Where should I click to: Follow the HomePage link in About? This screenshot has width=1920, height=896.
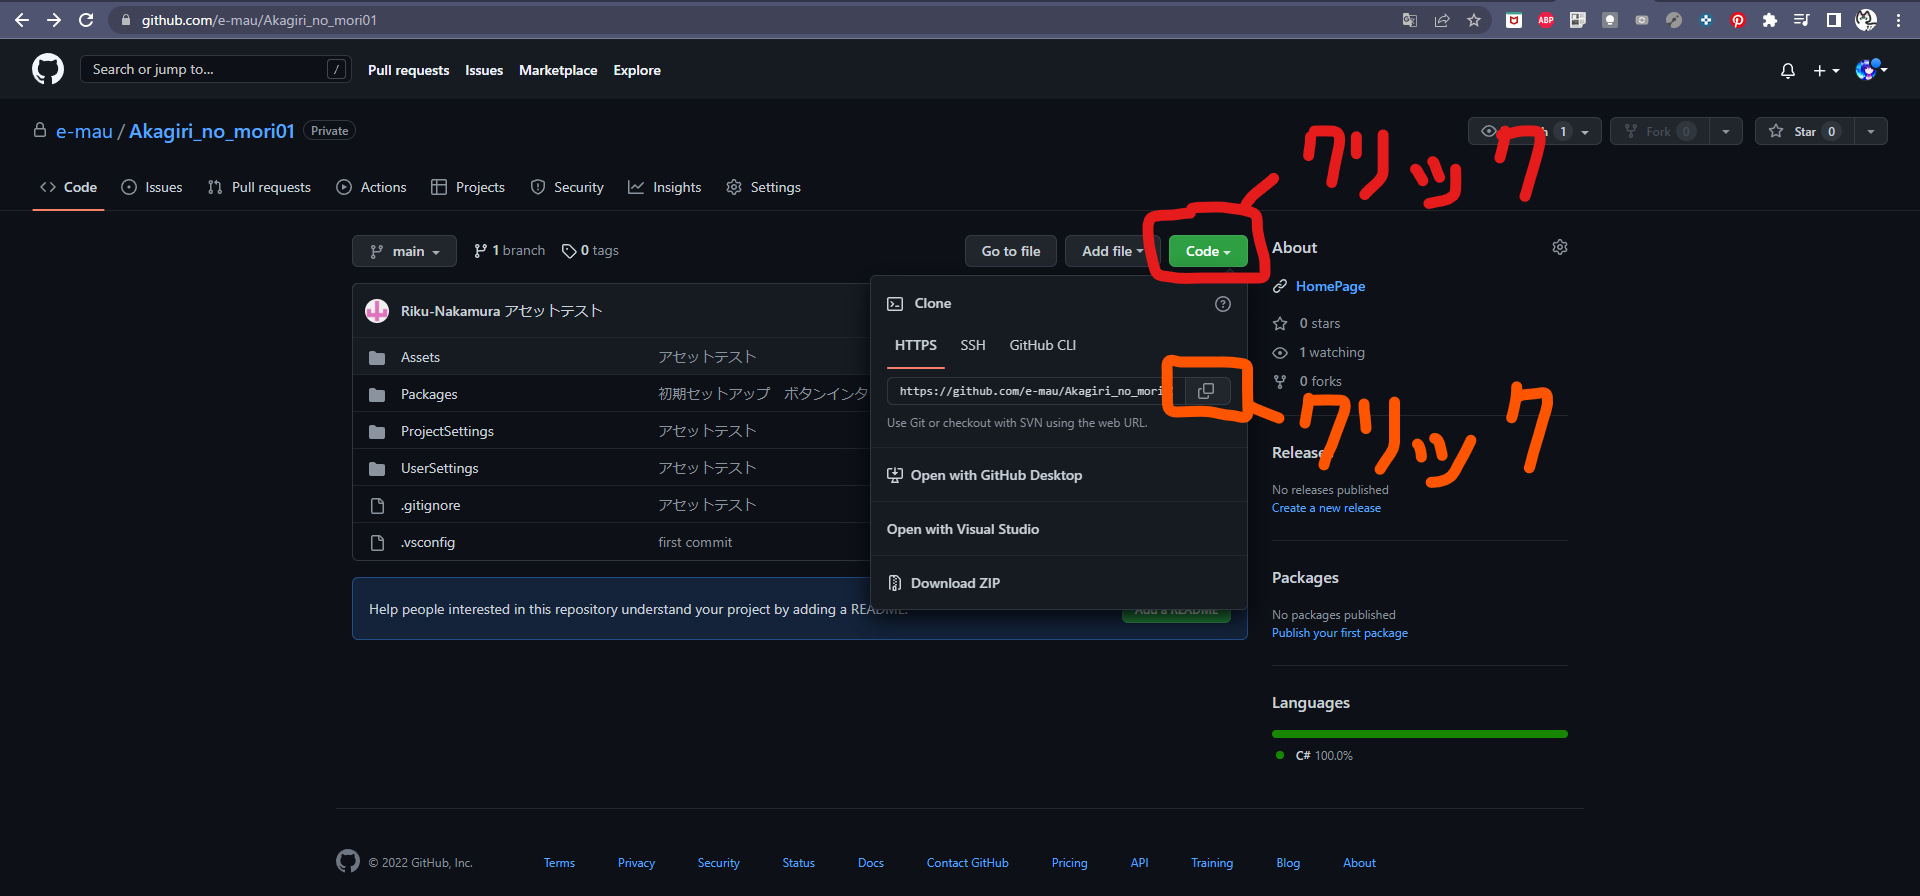[1330, 286]
